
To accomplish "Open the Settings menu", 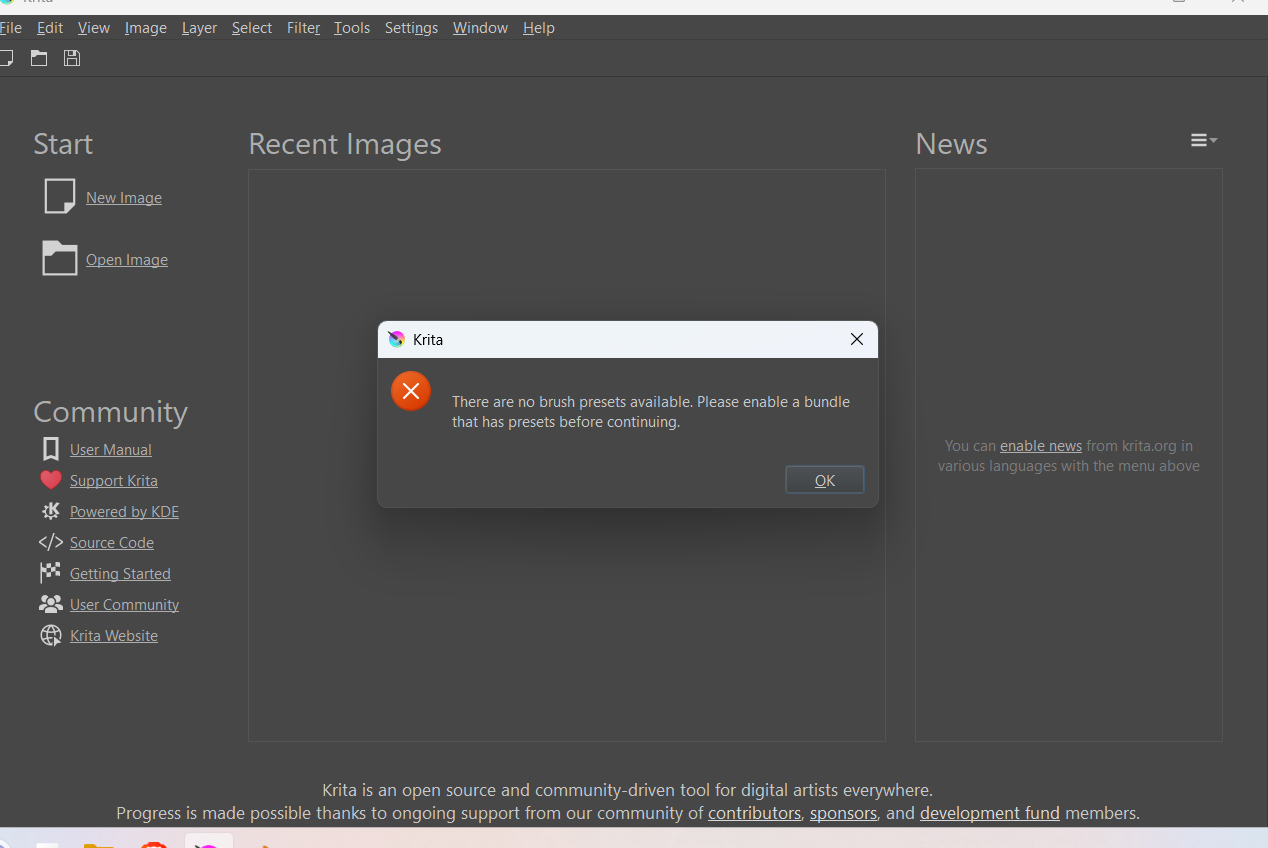I will (x=411, y=28).
